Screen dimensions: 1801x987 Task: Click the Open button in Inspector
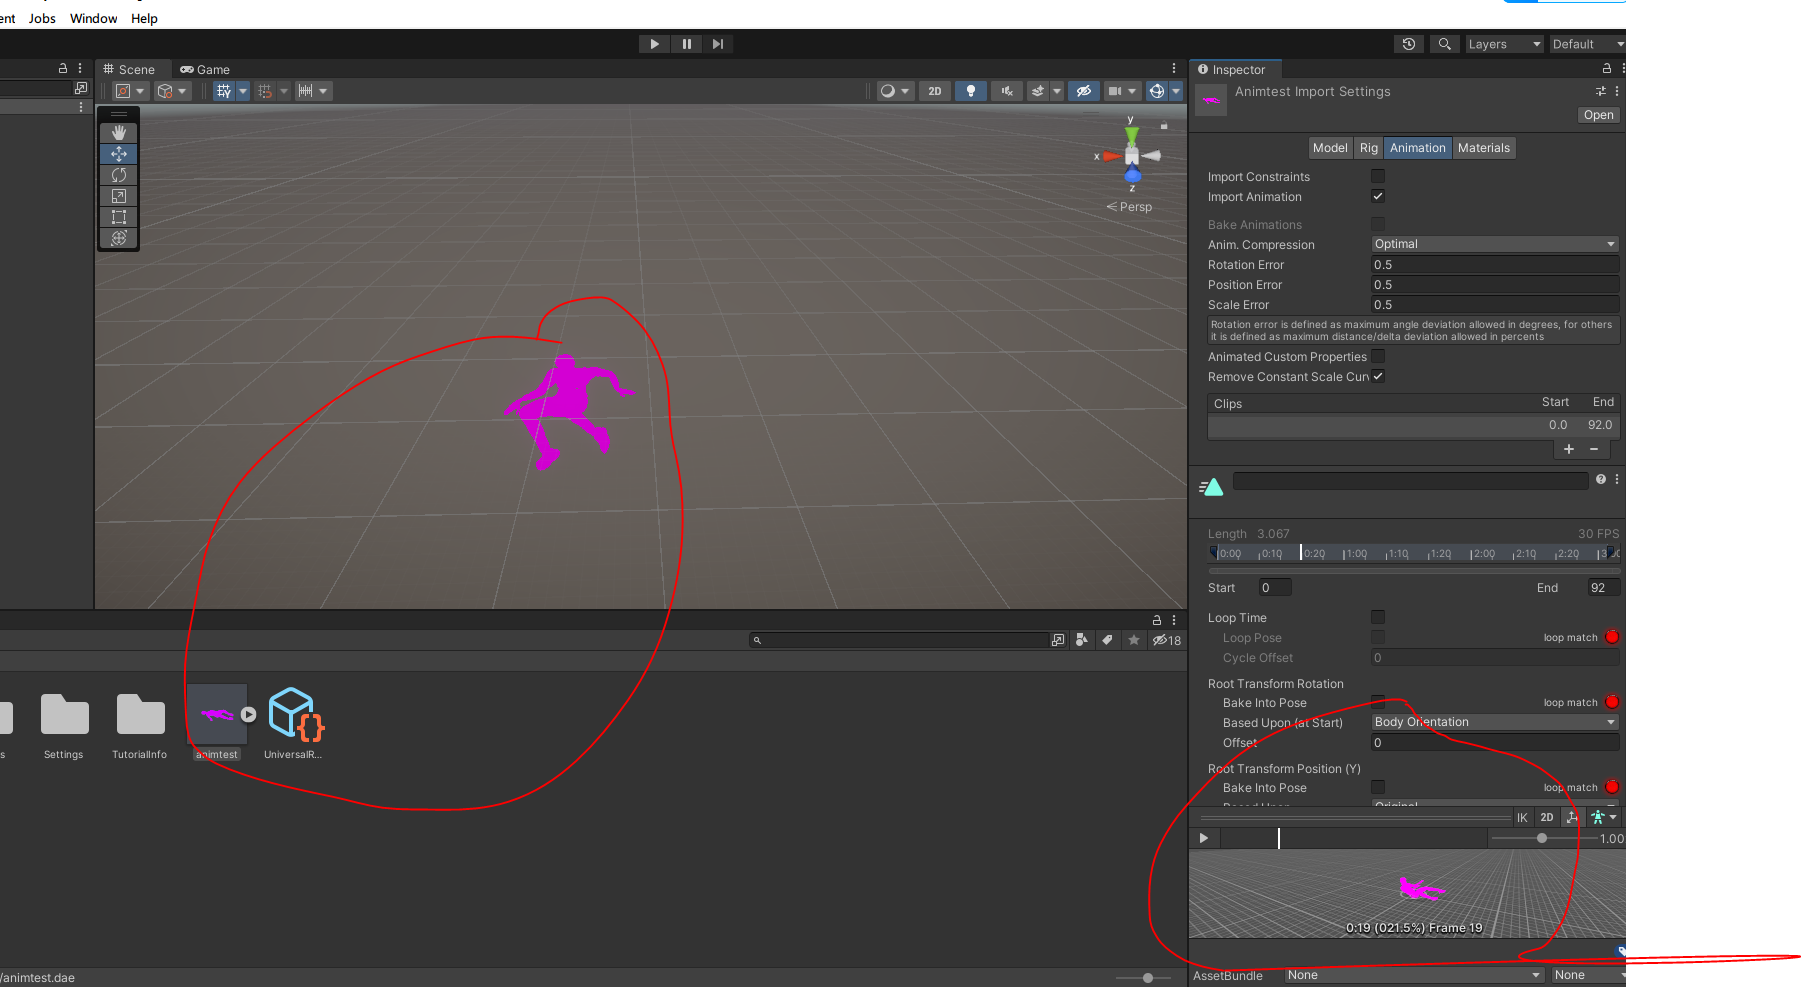click(1597, 114)
